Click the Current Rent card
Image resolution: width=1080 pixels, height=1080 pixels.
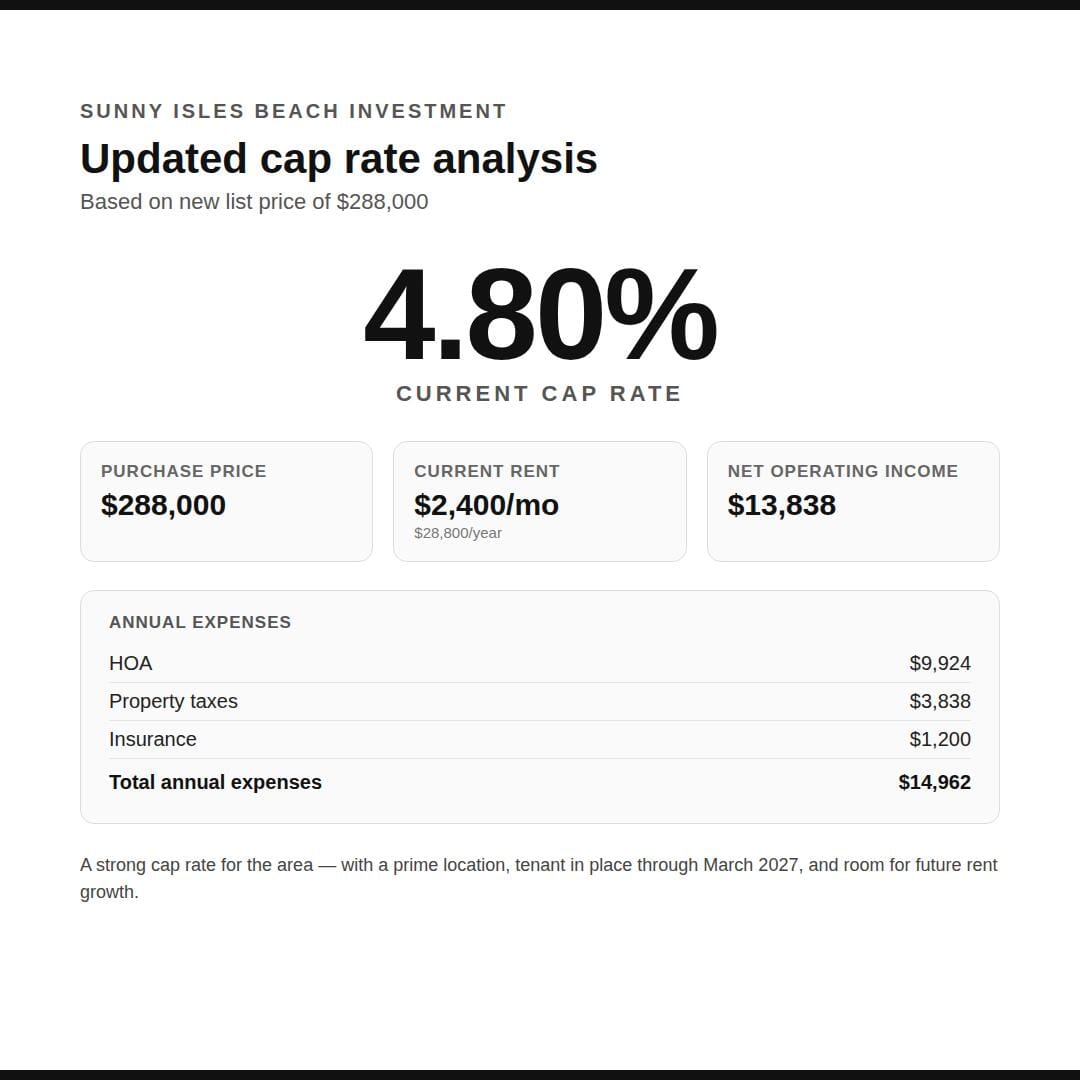pos(540,501)
